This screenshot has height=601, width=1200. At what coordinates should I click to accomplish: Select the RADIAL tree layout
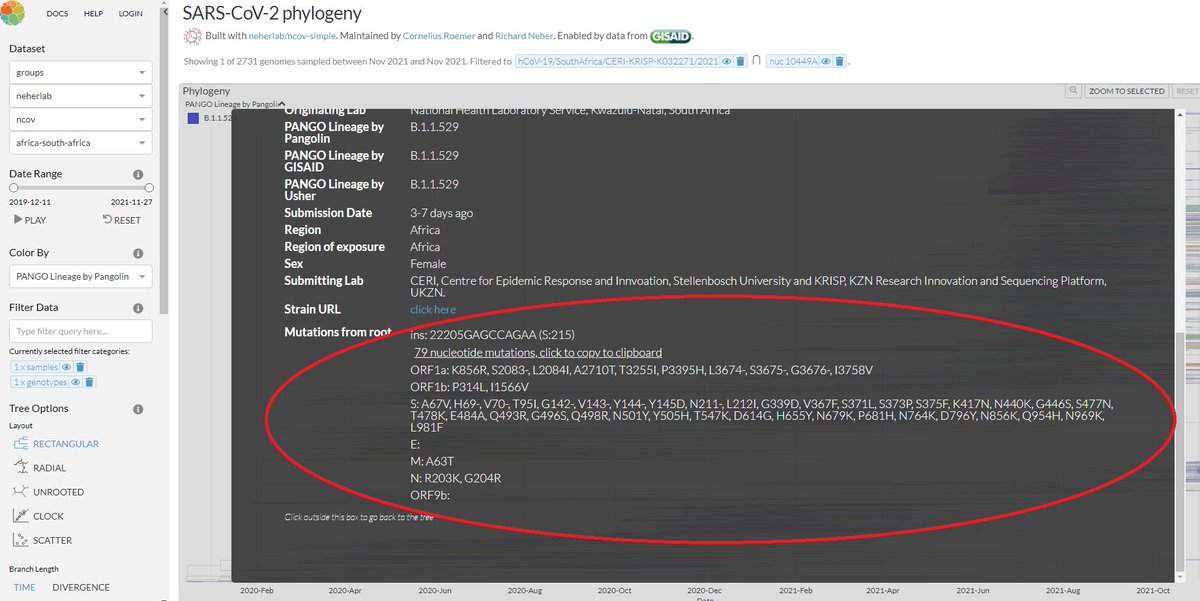point(41,468)
